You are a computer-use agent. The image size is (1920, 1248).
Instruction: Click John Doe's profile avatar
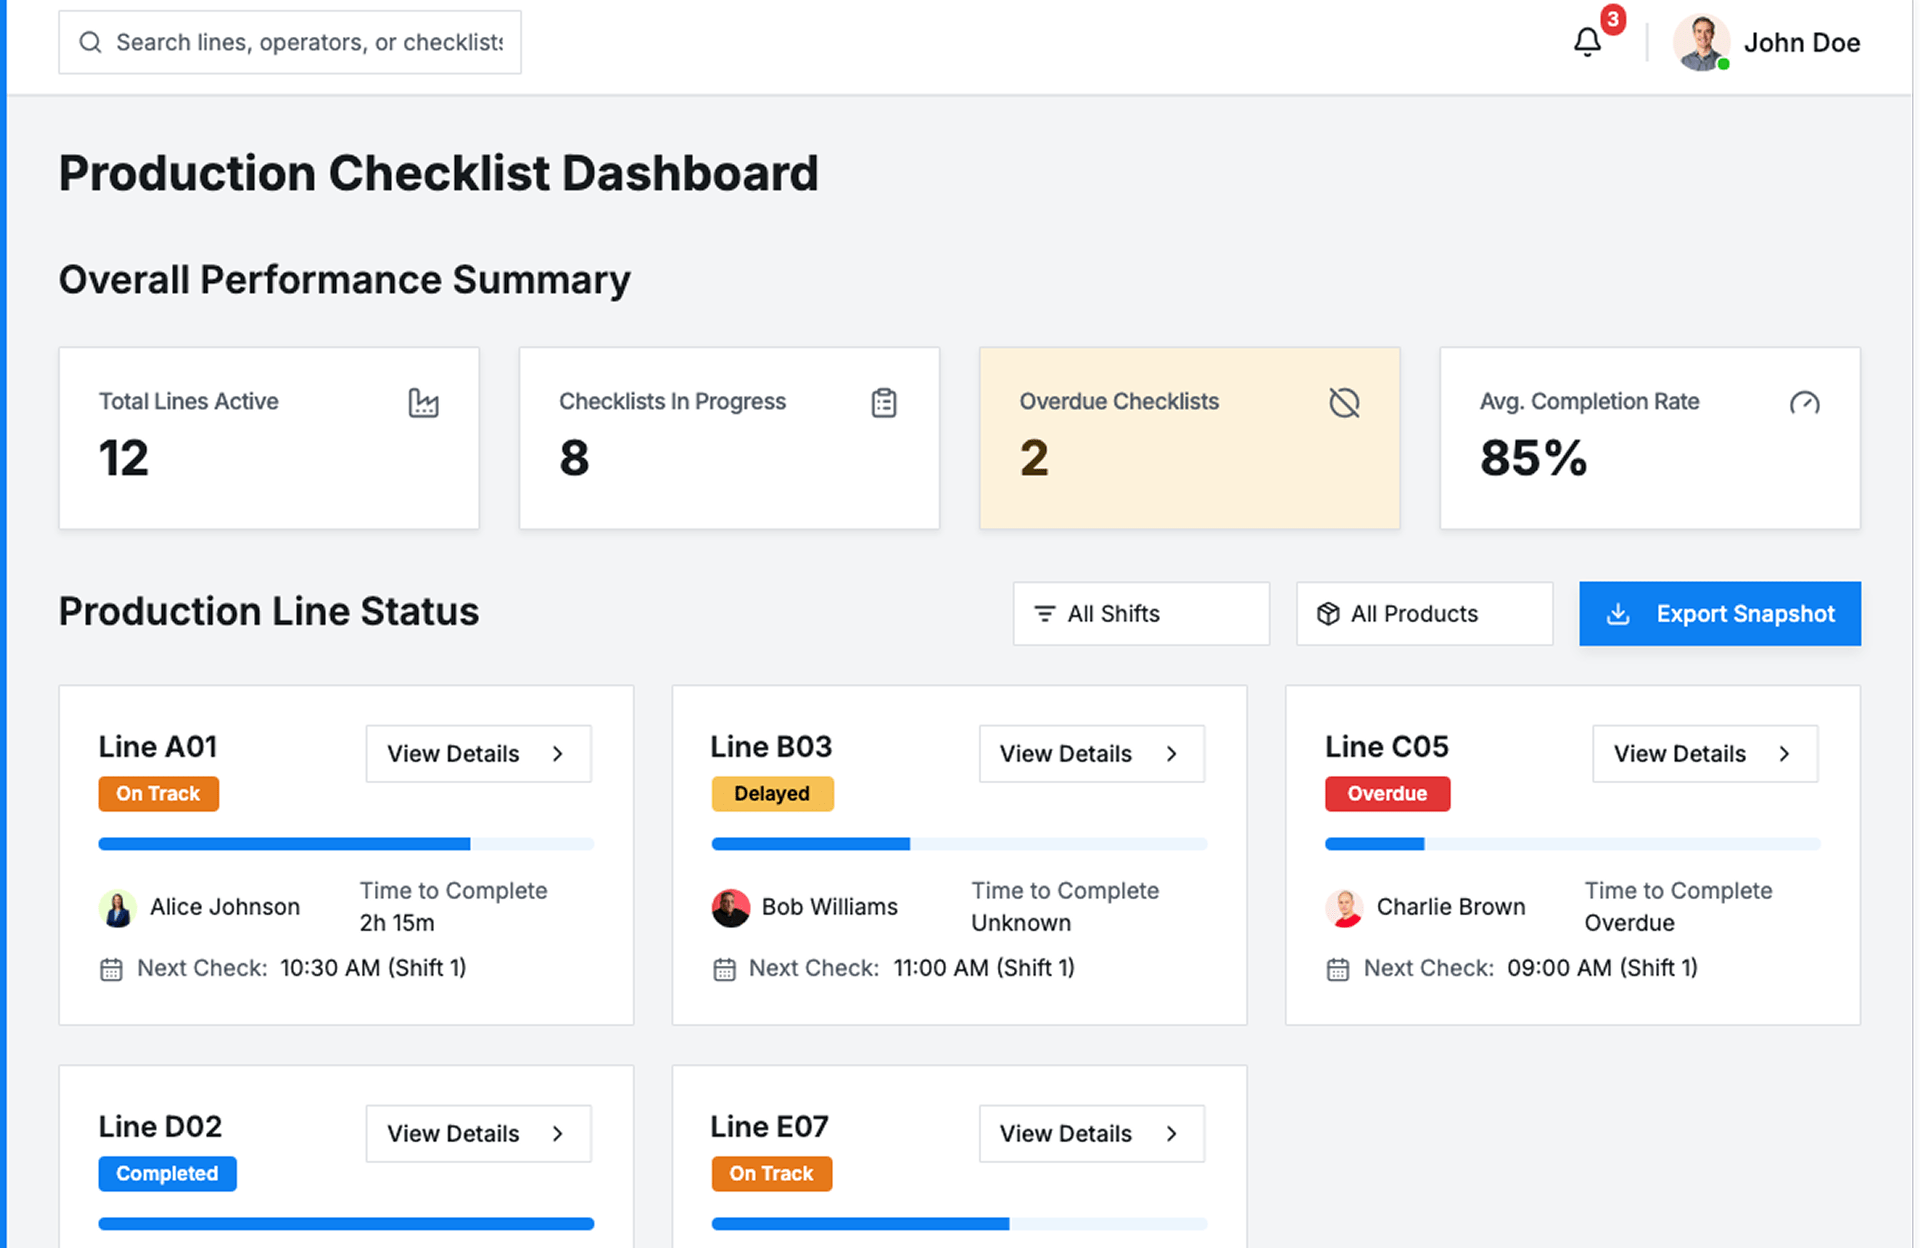coord(1700,42)
